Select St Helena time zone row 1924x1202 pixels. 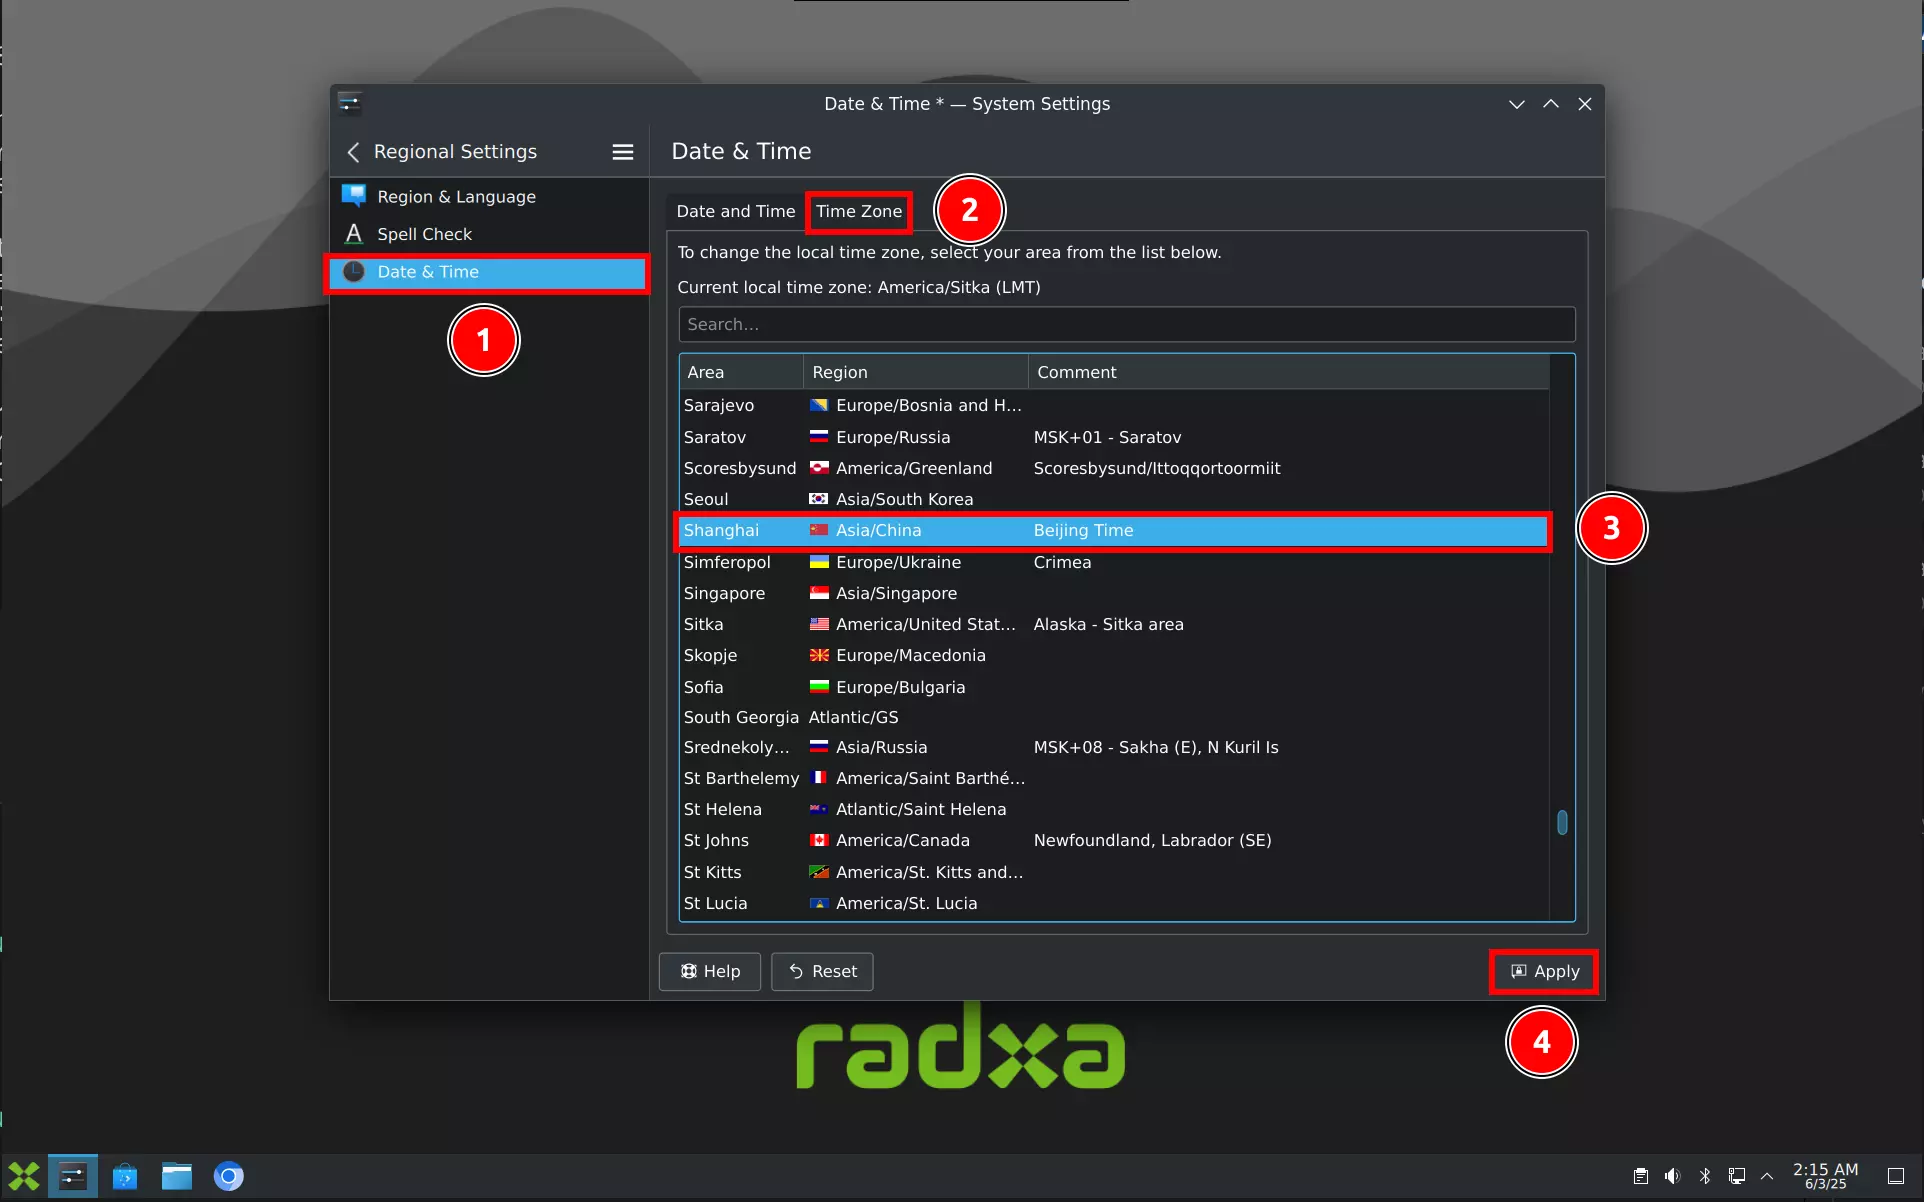click(1114, 809)
